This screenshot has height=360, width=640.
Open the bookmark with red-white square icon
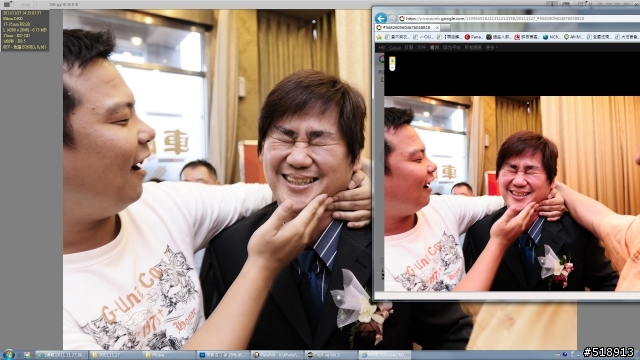527,37
